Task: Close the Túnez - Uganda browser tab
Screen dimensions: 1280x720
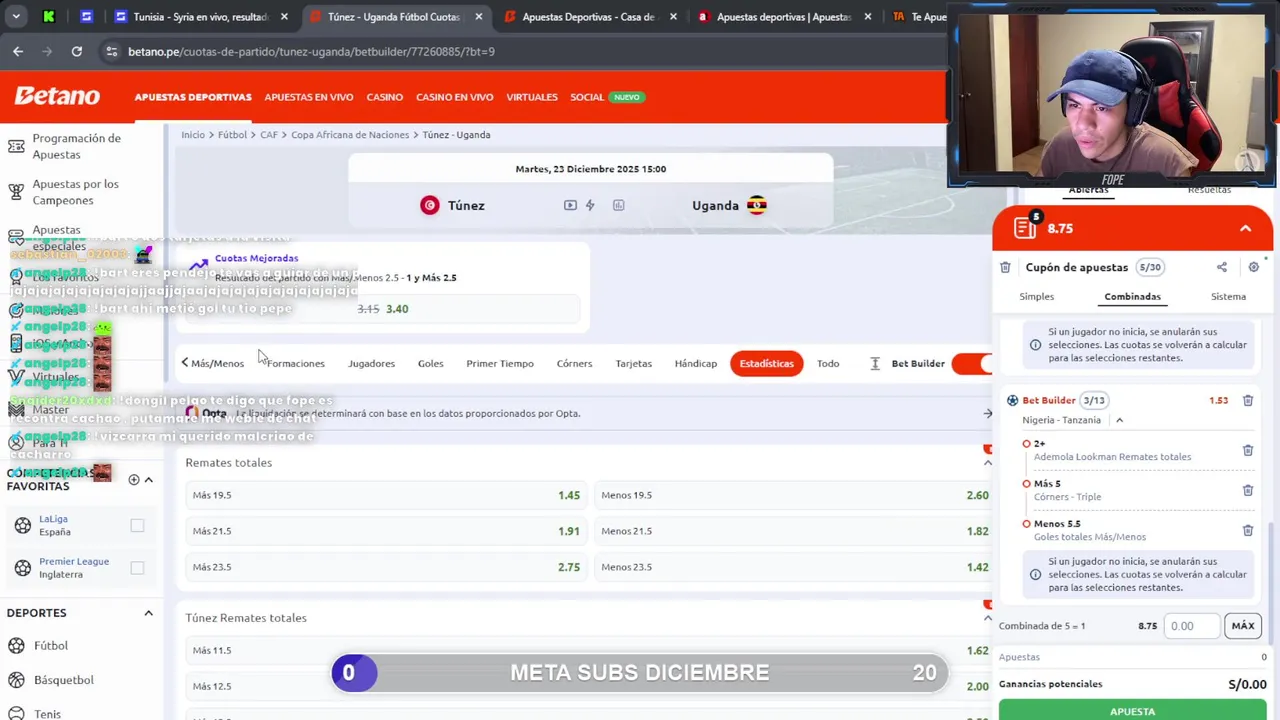Action: click(478, 17)
